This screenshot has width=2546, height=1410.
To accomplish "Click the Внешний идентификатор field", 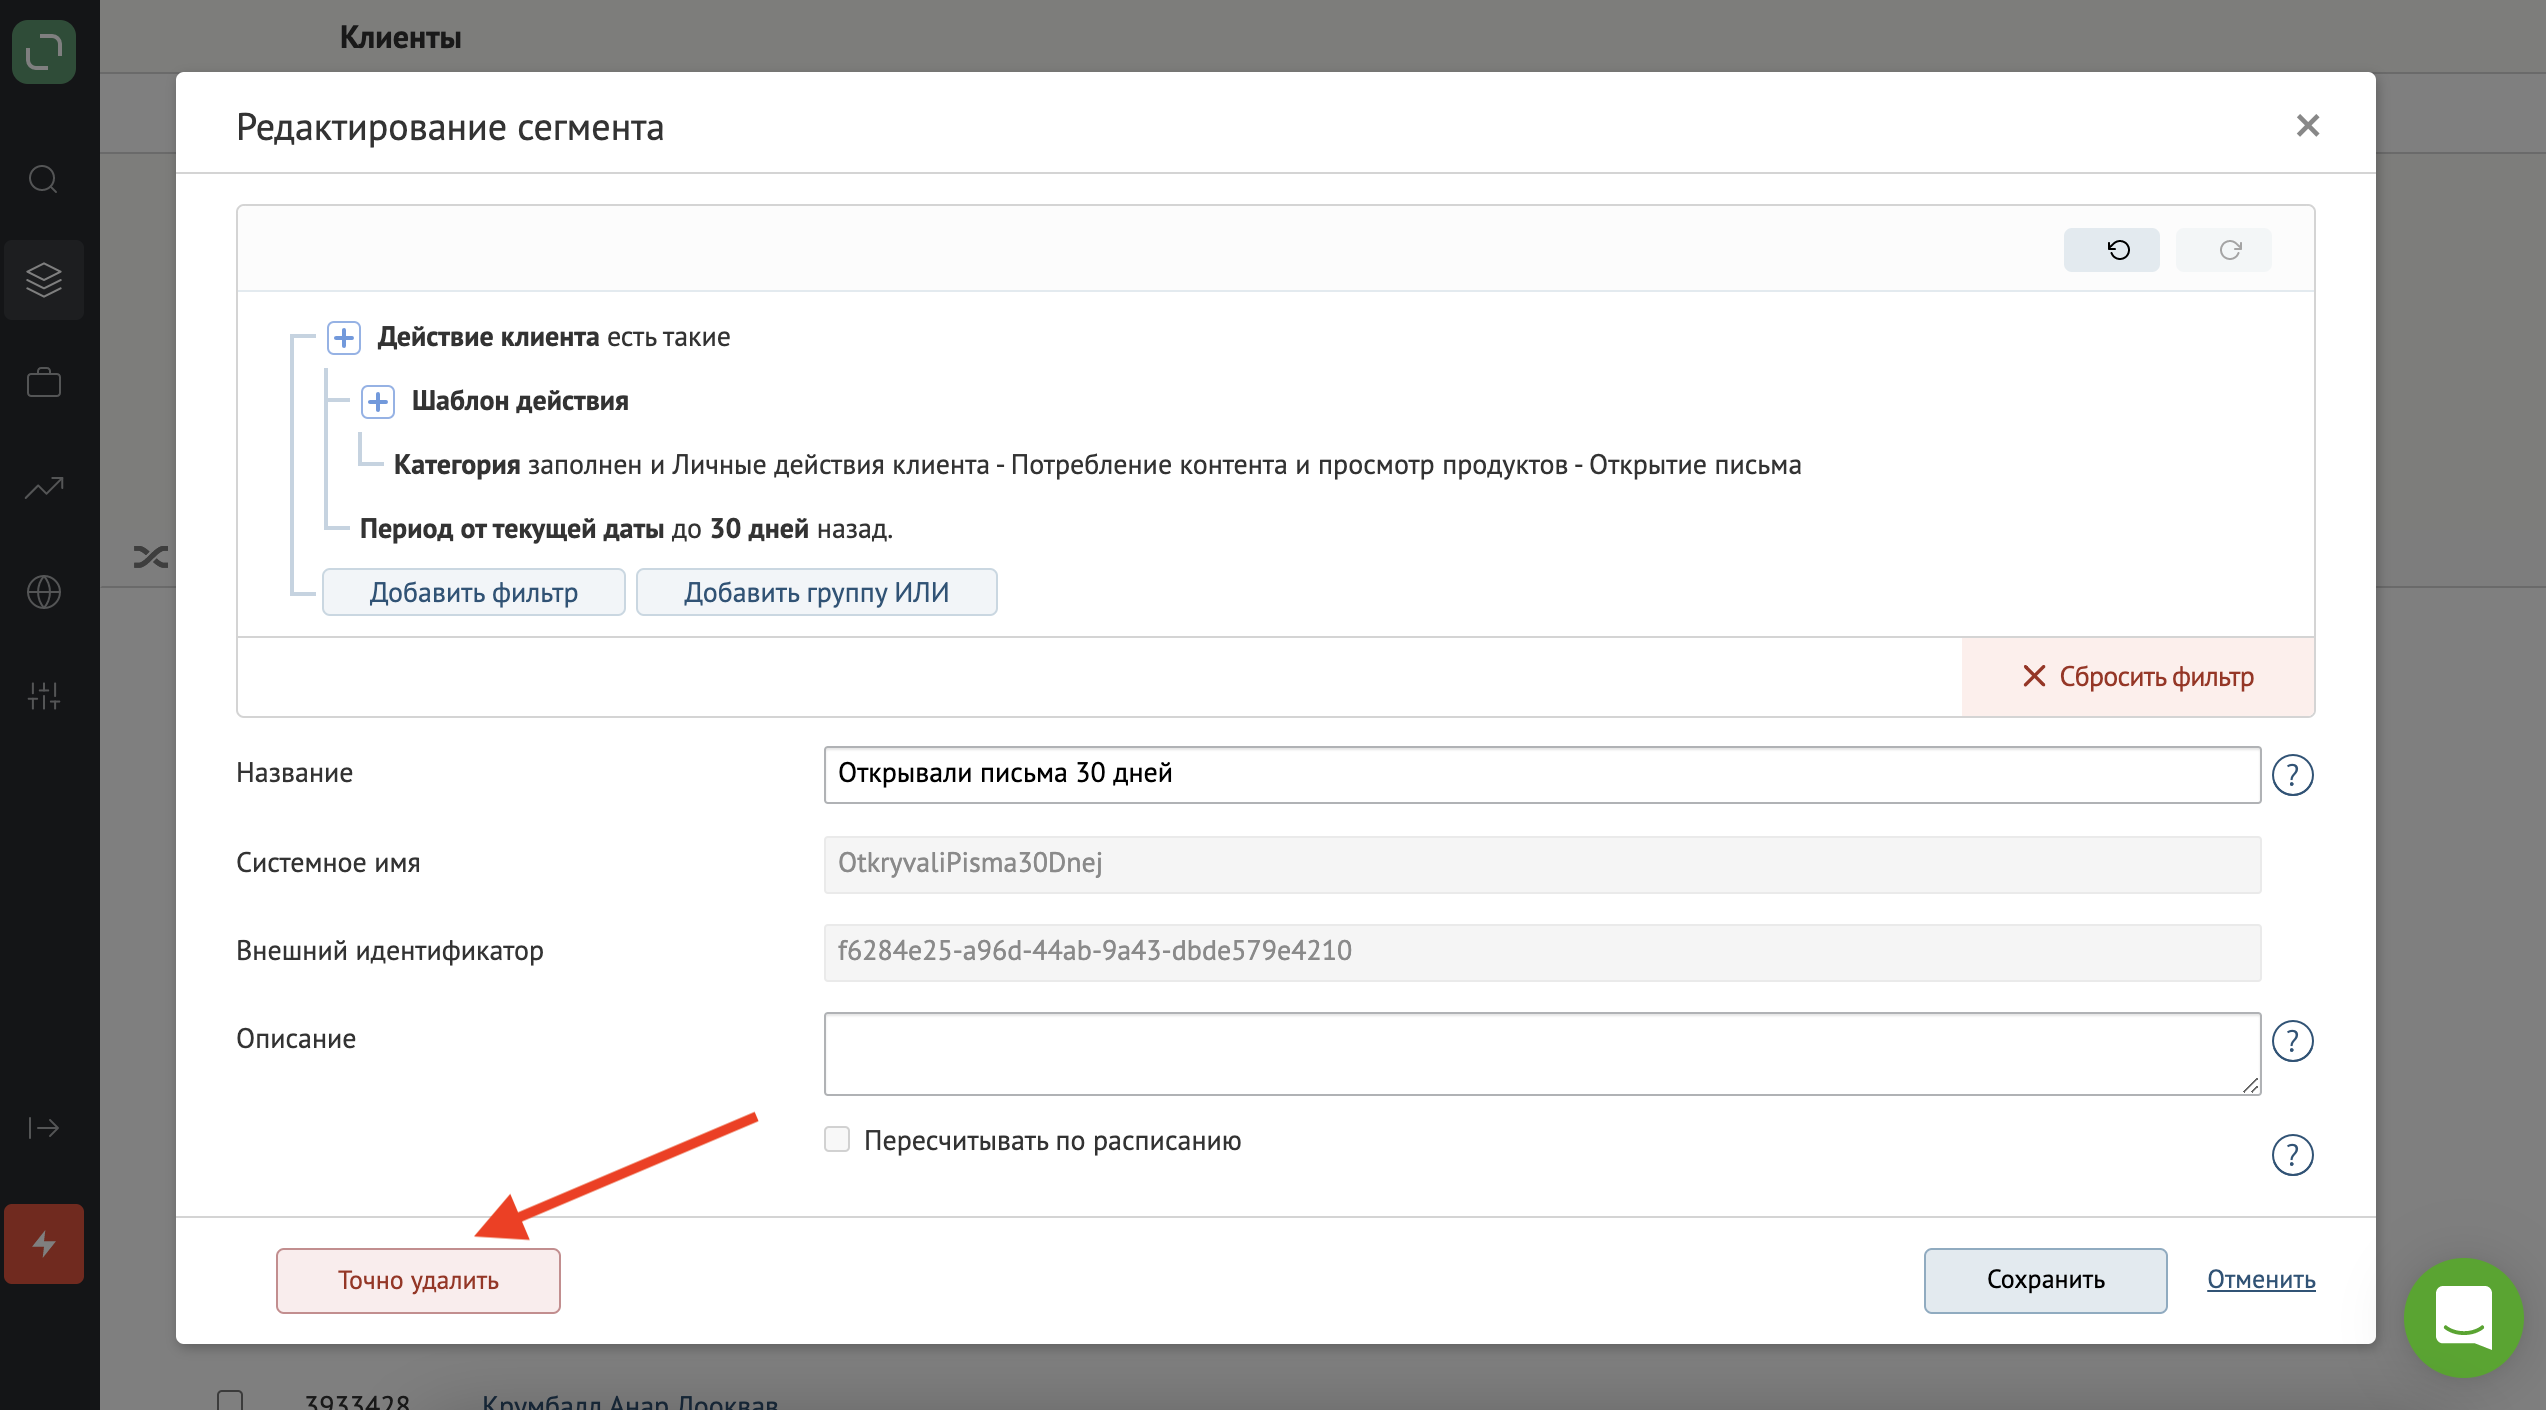I will point(1542,952).
